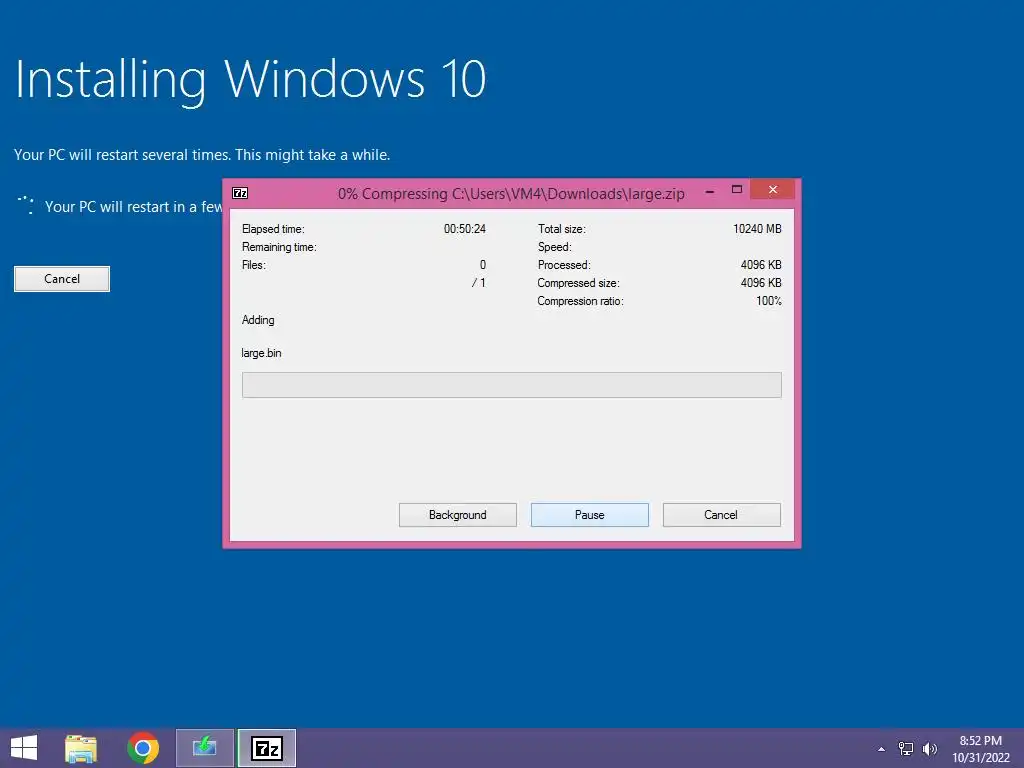Viewport: 1024px width, 768px height.
Task: Click the 'Compressed size:' label
Action: coord(579,283)
